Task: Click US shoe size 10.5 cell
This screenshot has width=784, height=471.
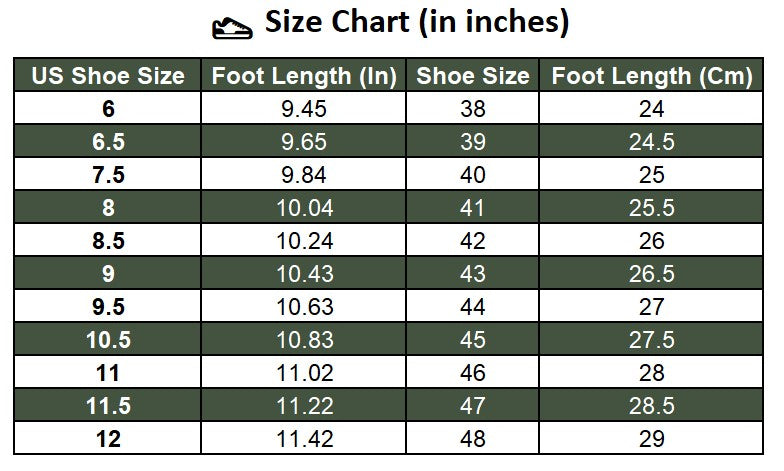Action: [x=108, y=340]
